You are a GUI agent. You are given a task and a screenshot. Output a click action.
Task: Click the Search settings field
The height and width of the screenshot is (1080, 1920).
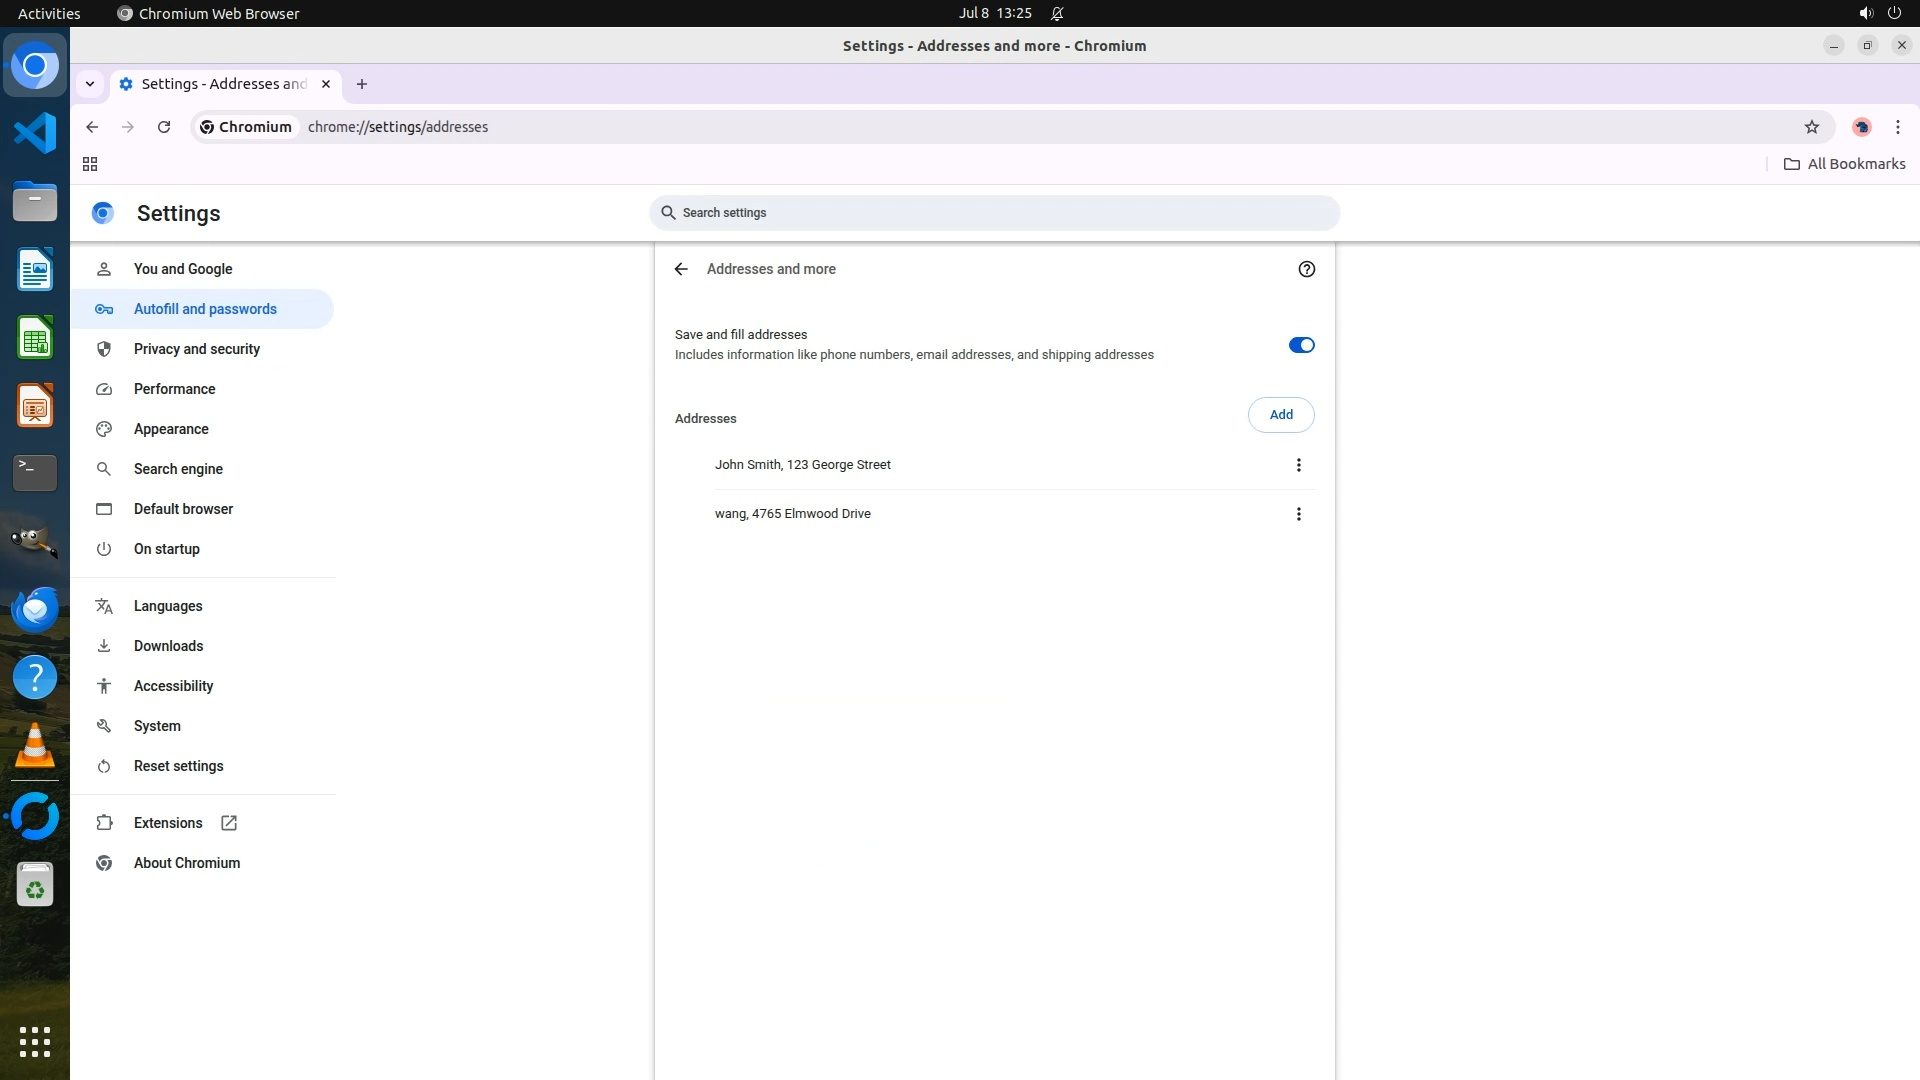(994, 213)
